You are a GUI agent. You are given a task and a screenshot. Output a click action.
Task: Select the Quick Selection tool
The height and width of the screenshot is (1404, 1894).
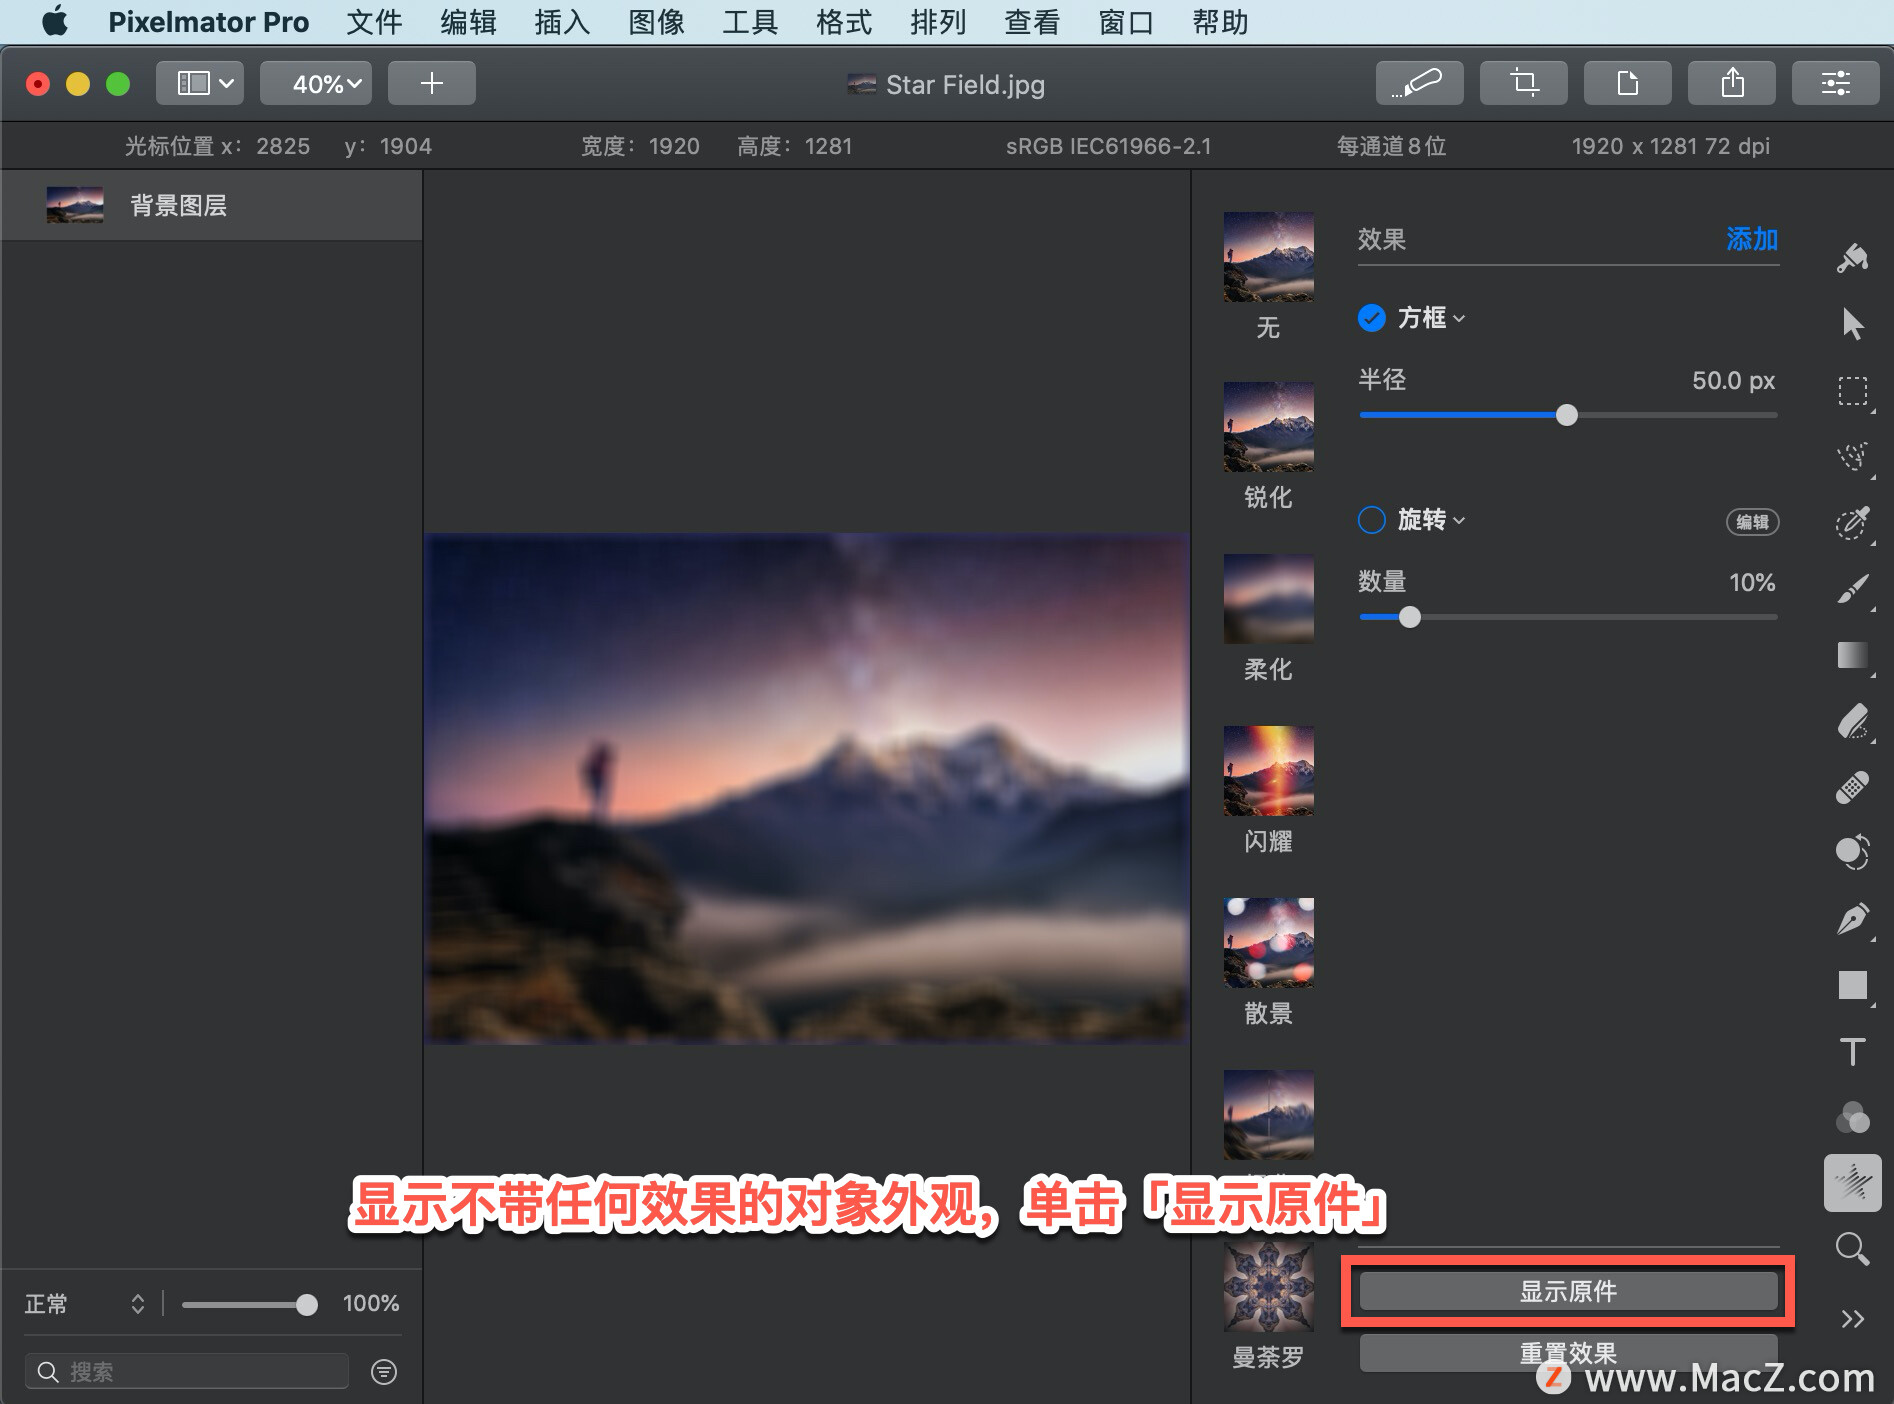click(x=1853, y=523)
